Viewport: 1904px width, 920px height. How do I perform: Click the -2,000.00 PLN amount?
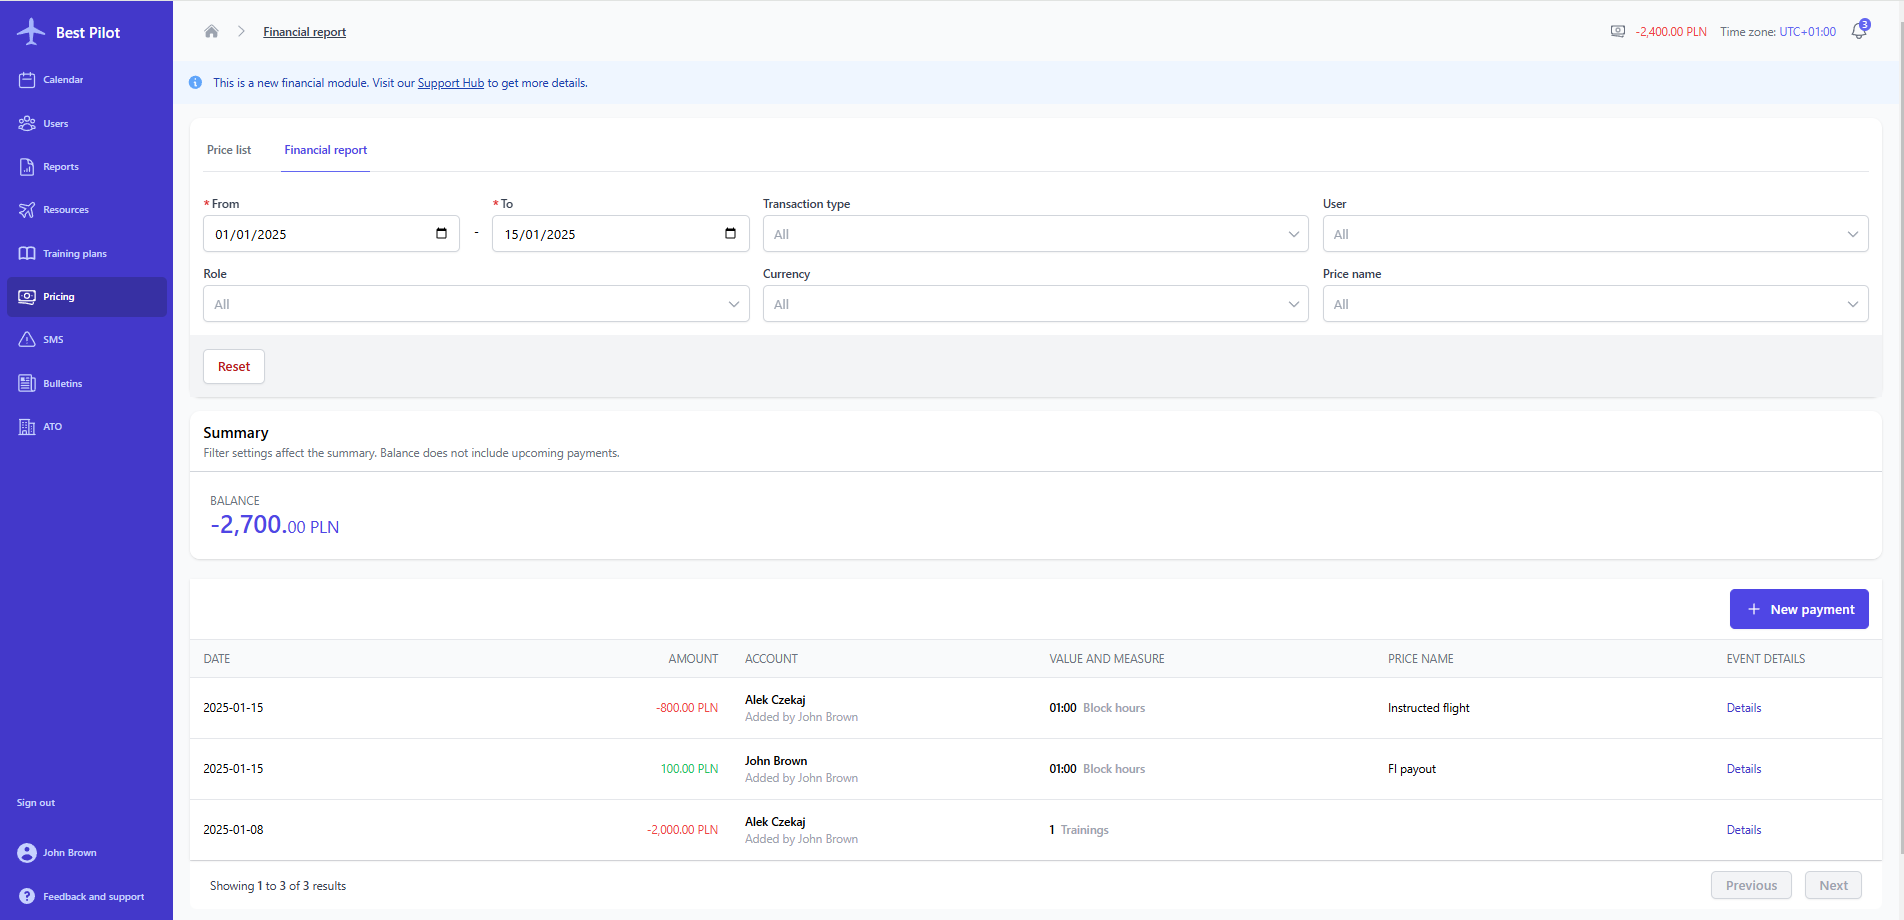click(683, 830)
